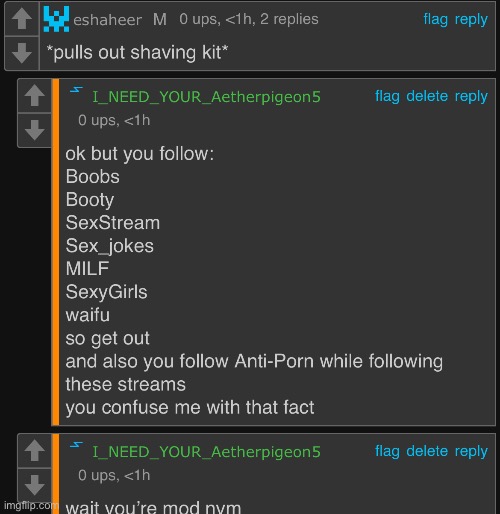Click the blue user icon on the first reply
This screenshot has height=514, width=500.
pos(76,90)
